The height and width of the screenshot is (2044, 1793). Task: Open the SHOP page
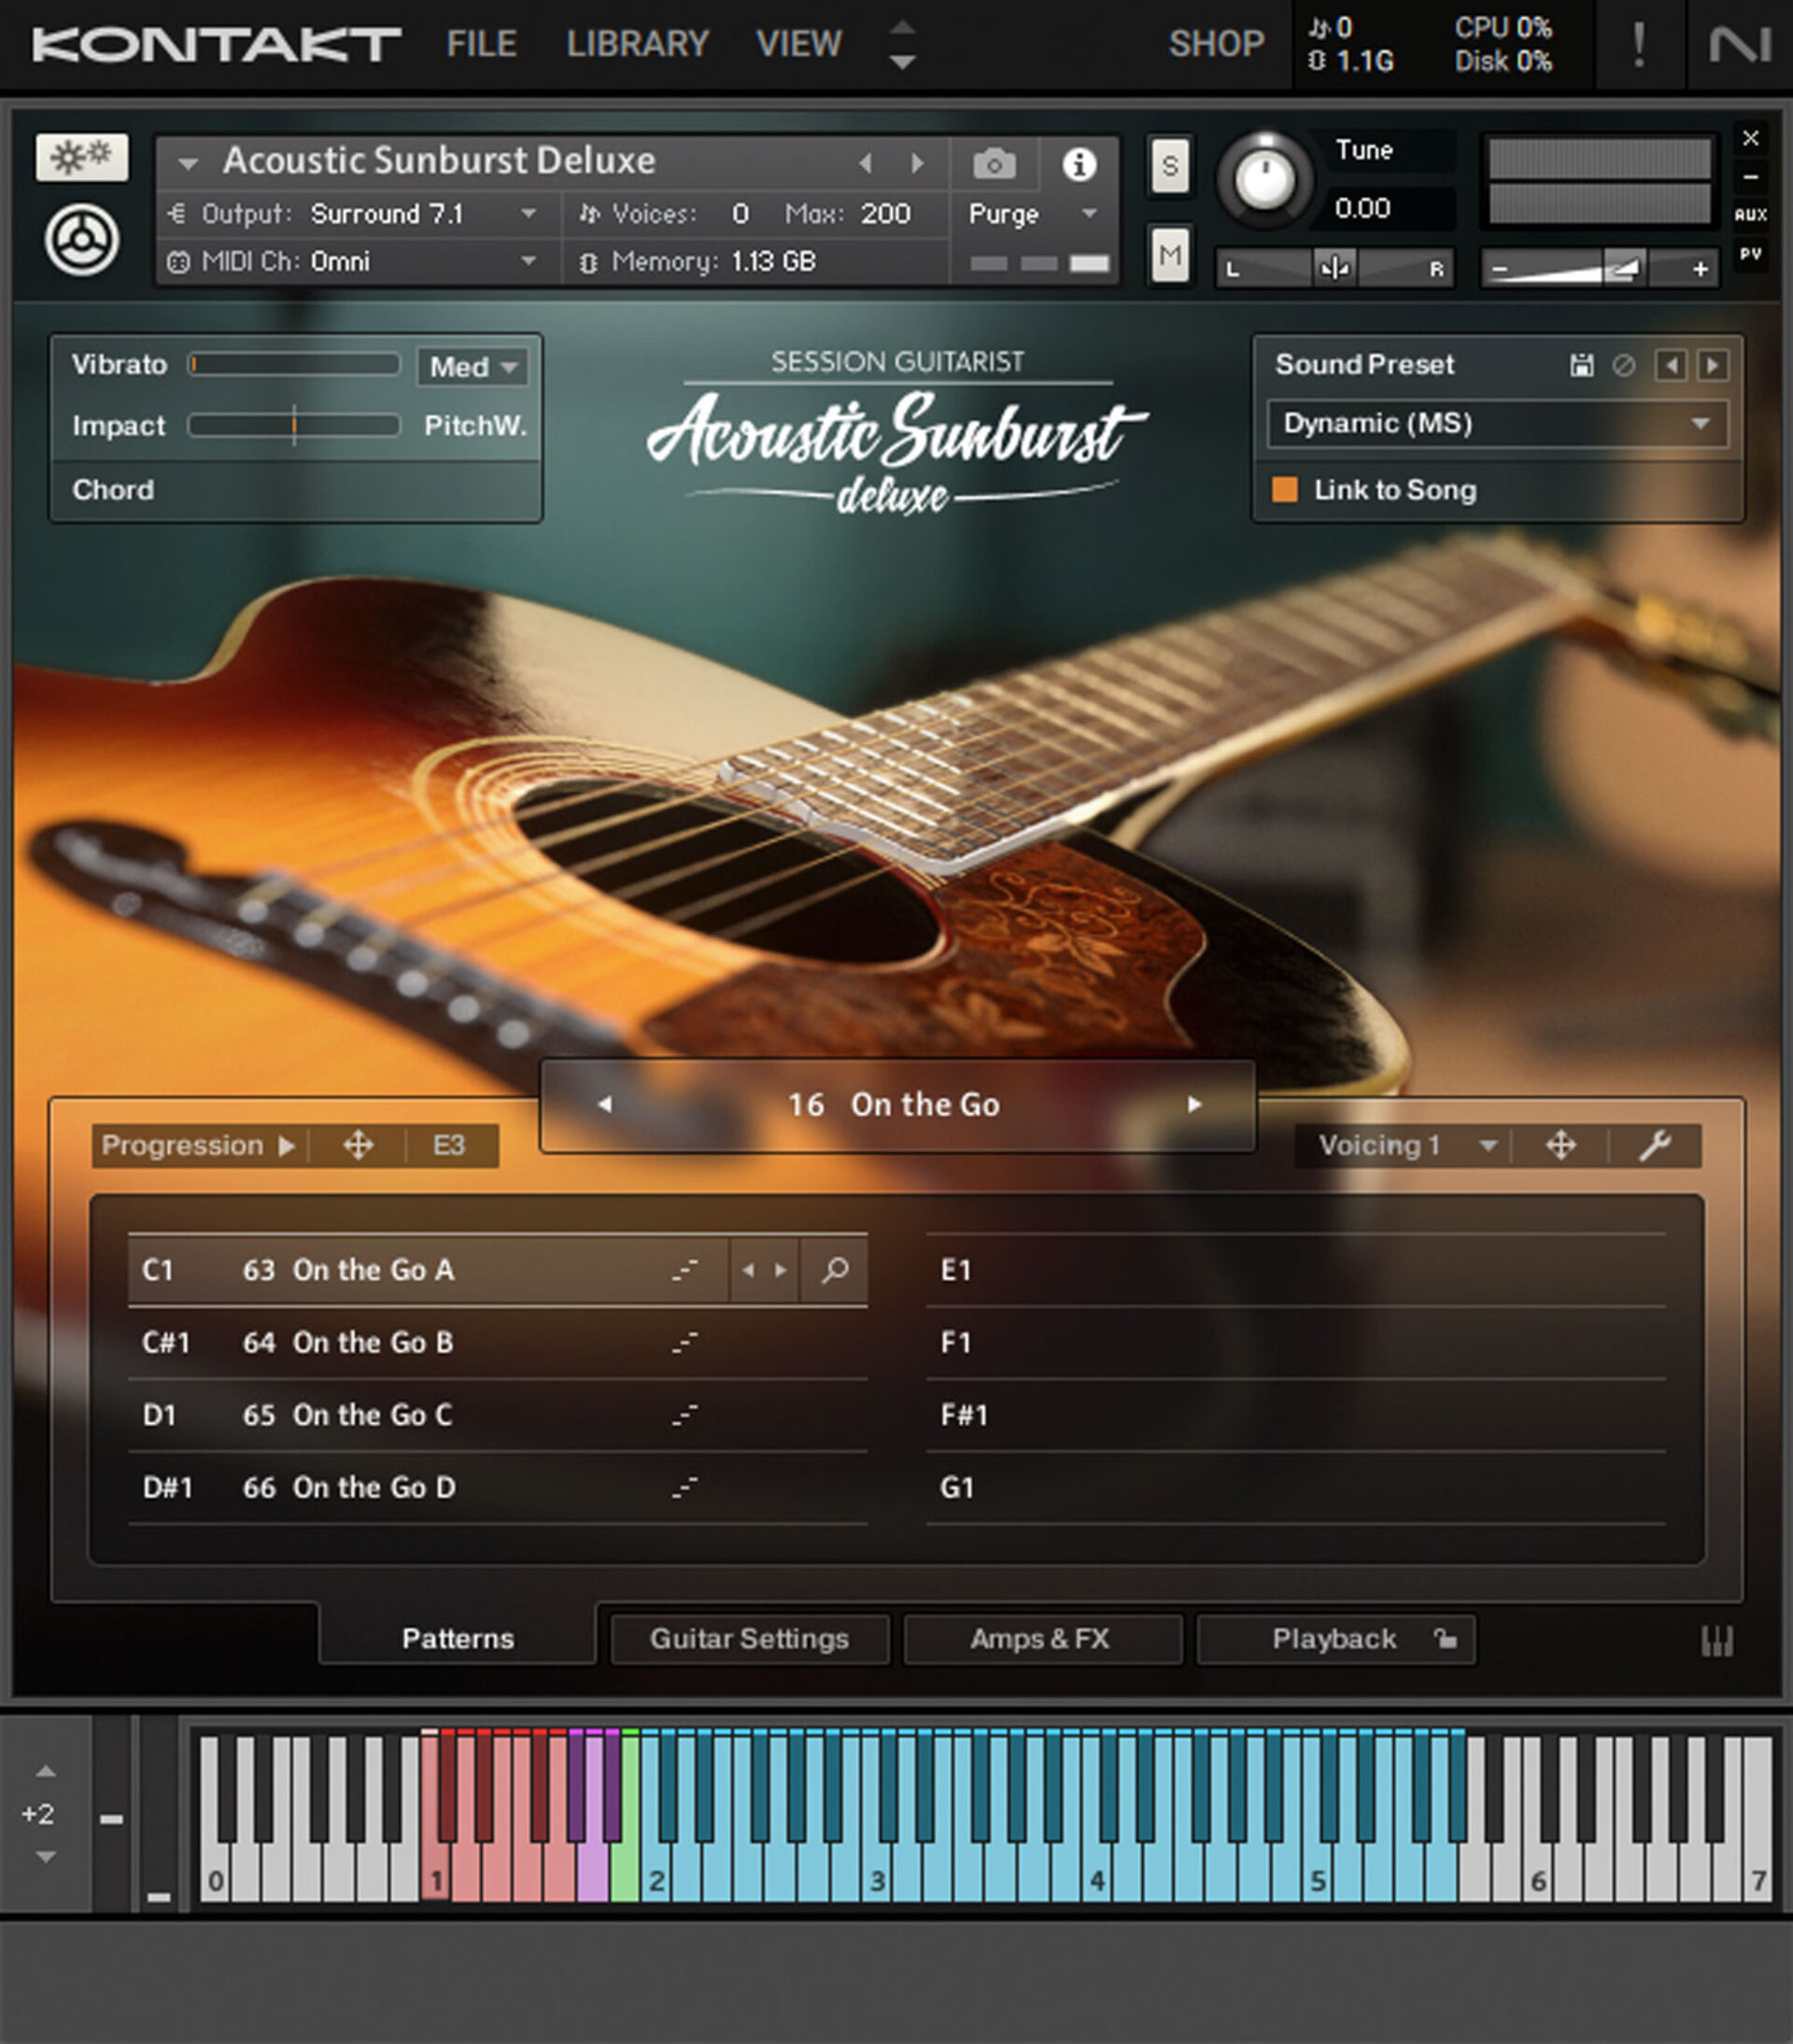[x=1215, y=44]
